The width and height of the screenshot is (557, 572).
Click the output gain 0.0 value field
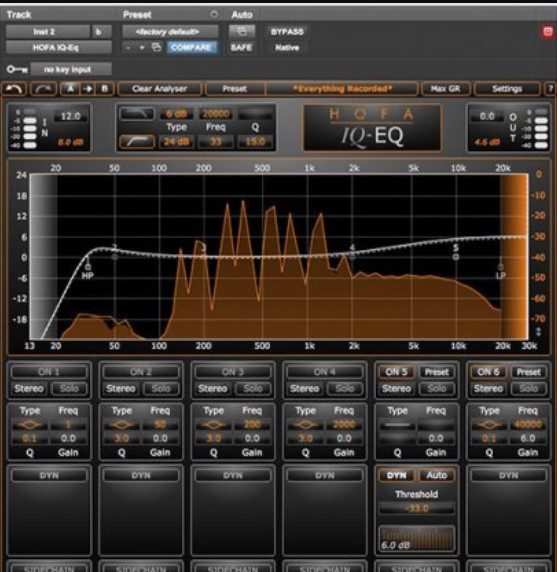click(487, 116)
